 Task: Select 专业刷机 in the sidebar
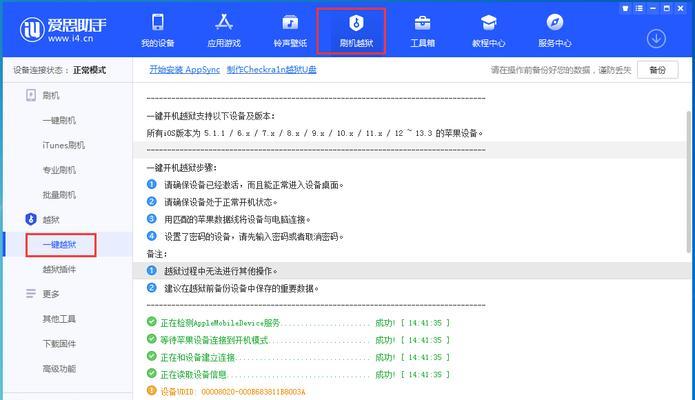tap(59, 170)
